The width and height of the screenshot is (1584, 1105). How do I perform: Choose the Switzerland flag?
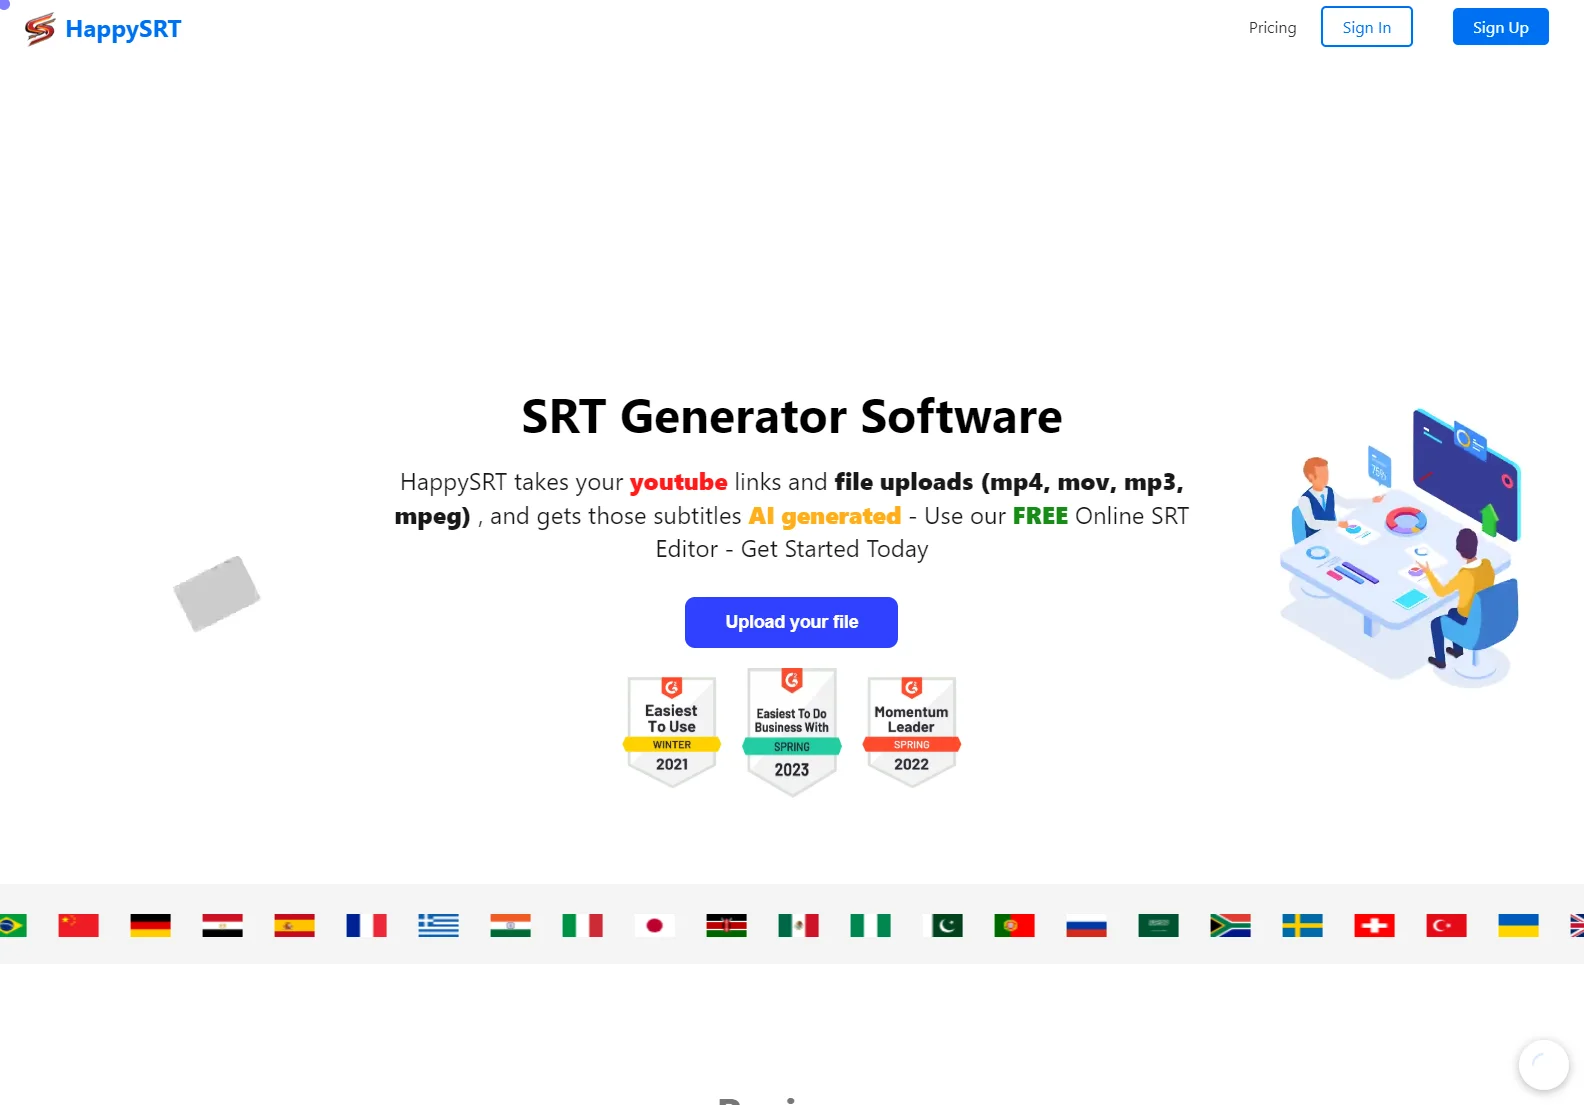tap(1375, 926)
